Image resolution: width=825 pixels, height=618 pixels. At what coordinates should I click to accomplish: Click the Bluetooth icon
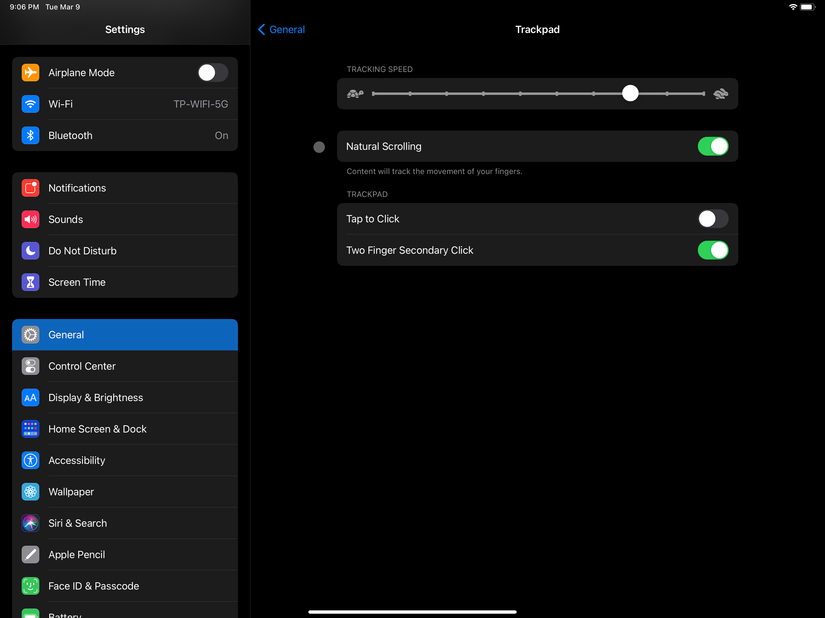pos(30,135)
